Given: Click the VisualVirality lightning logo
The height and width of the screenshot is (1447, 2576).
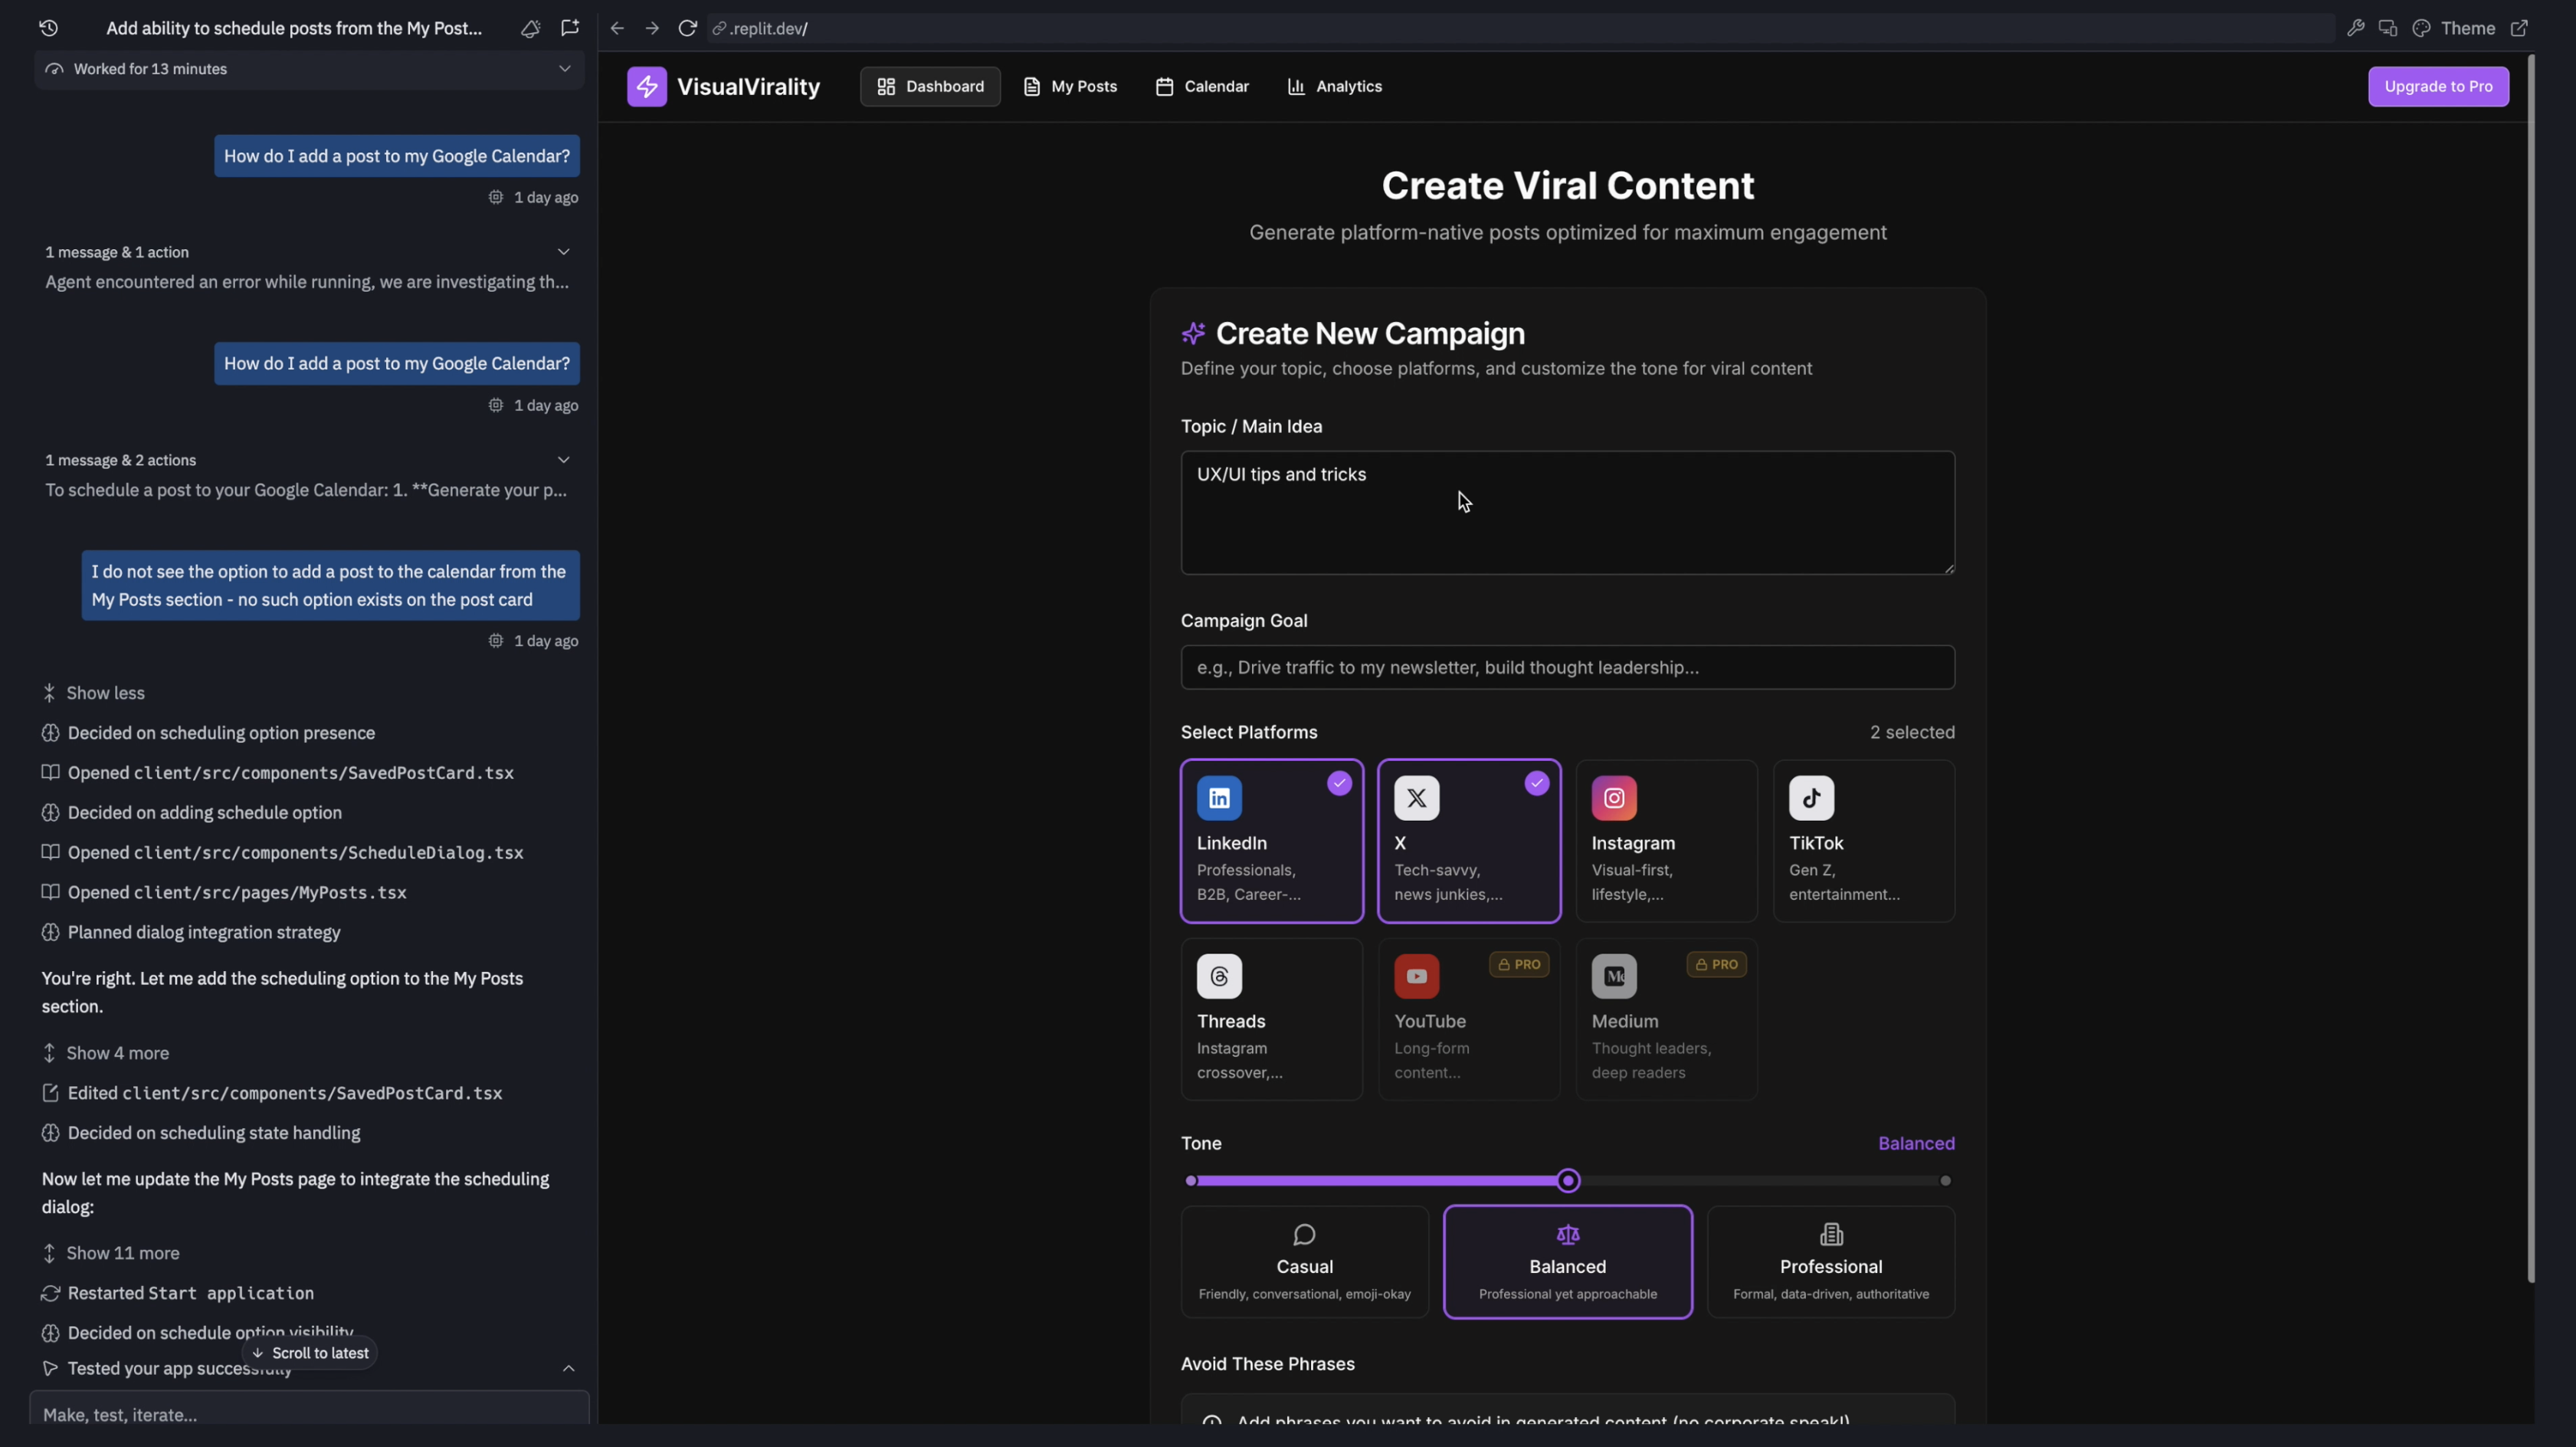Looking at the screenshot, I should pyautogui.click(x=647, y=86).
